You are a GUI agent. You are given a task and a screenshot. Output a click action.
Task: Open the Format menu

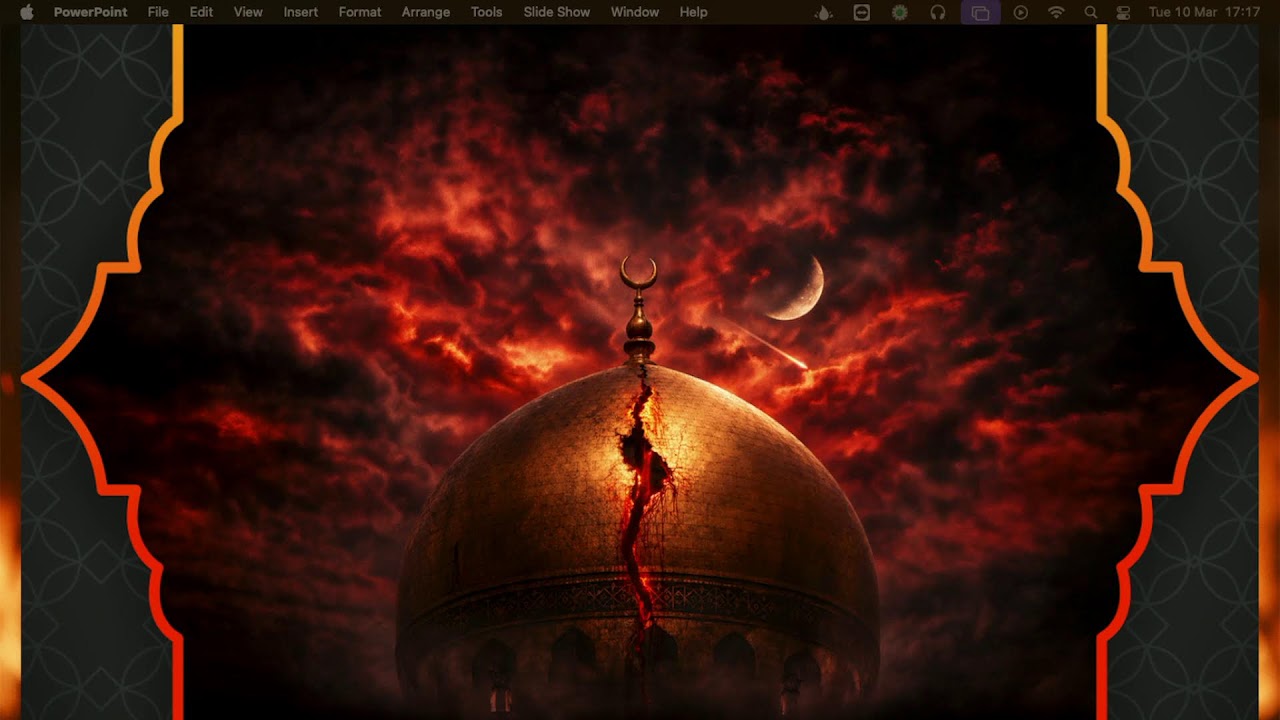point(360,12)
